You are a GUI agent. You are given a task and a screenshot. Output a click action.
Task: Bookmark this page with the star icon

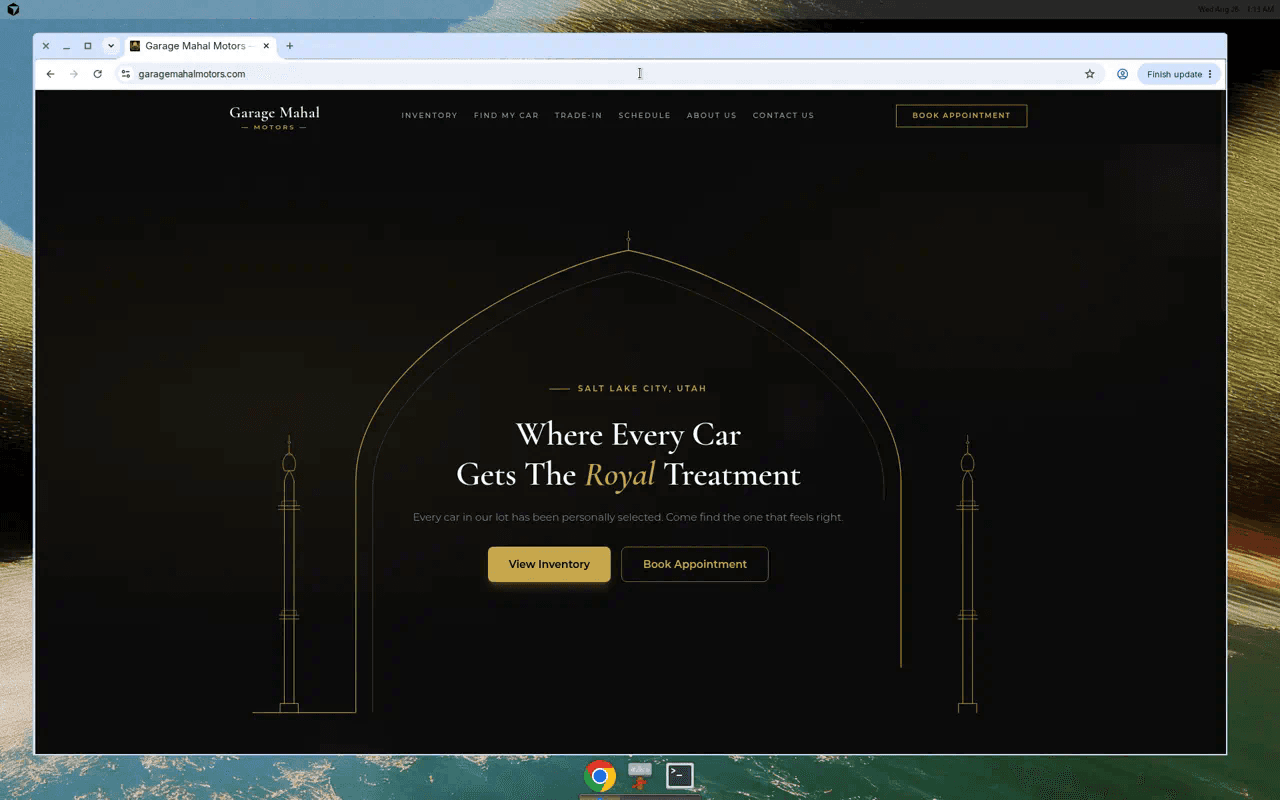(1090, 74)
